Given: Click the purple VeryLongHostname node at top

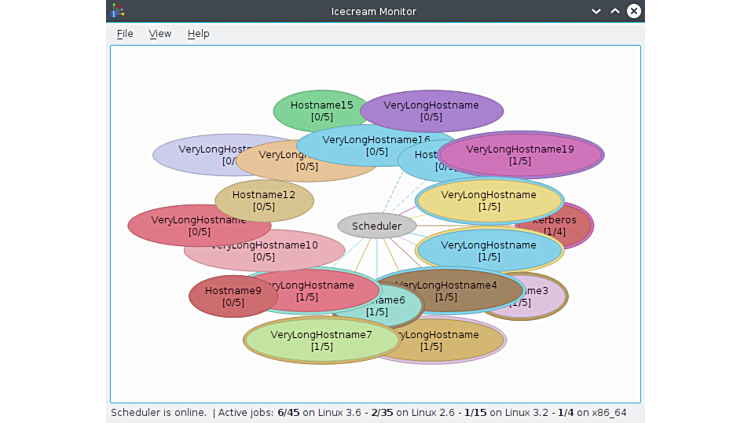Looking at the screenshot, I should 431,111.
